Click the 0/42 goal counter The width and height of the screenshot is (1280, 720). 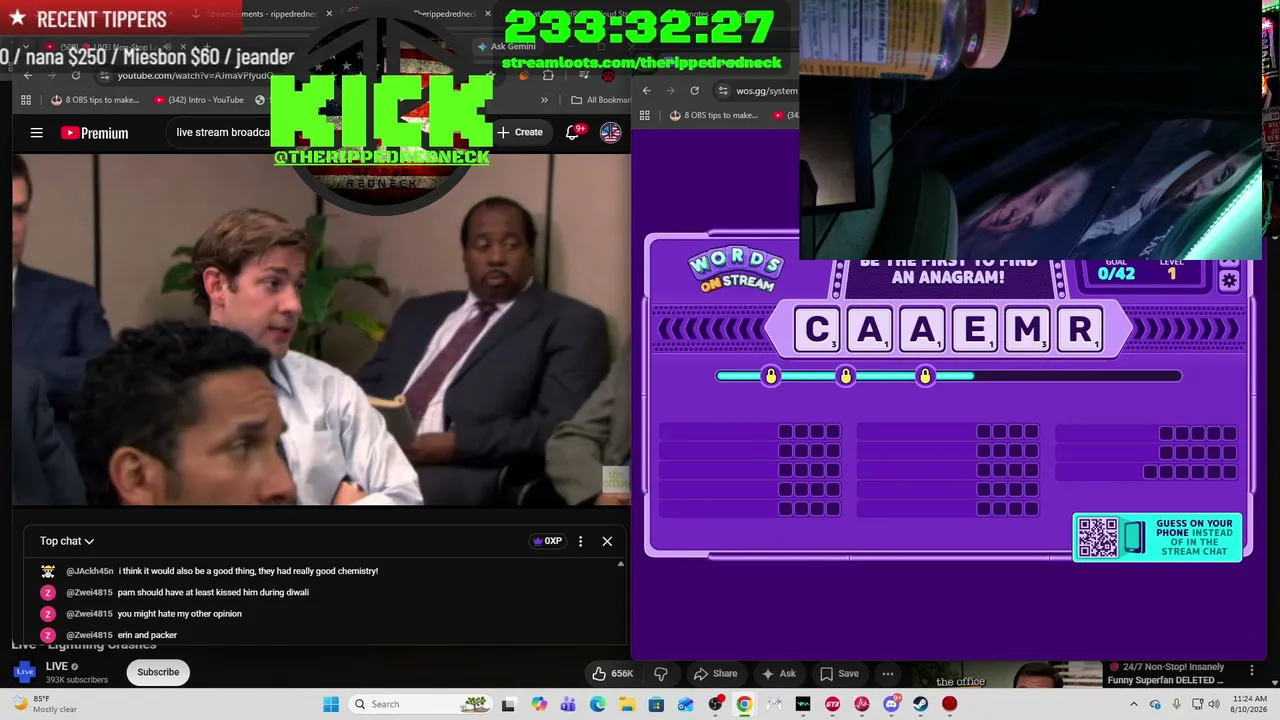[x=1116, y=272]
